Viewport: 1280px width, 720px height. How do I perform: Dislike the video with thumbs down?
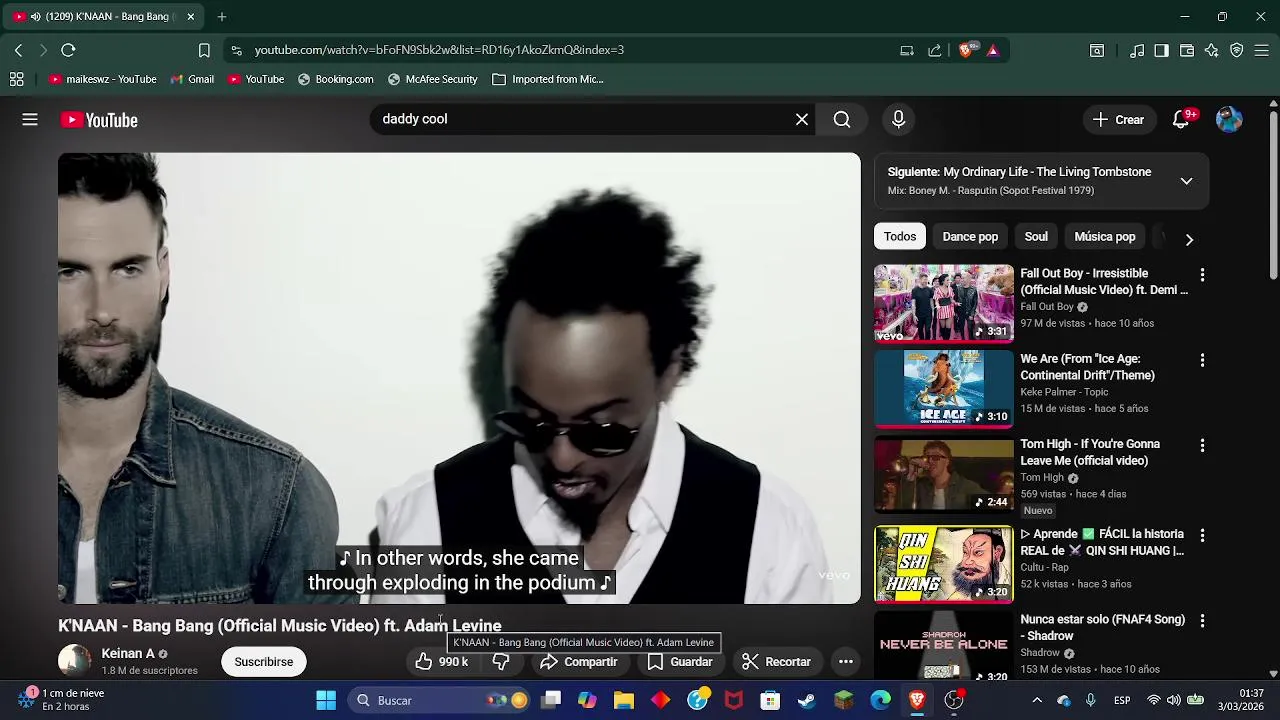point(501,662)
